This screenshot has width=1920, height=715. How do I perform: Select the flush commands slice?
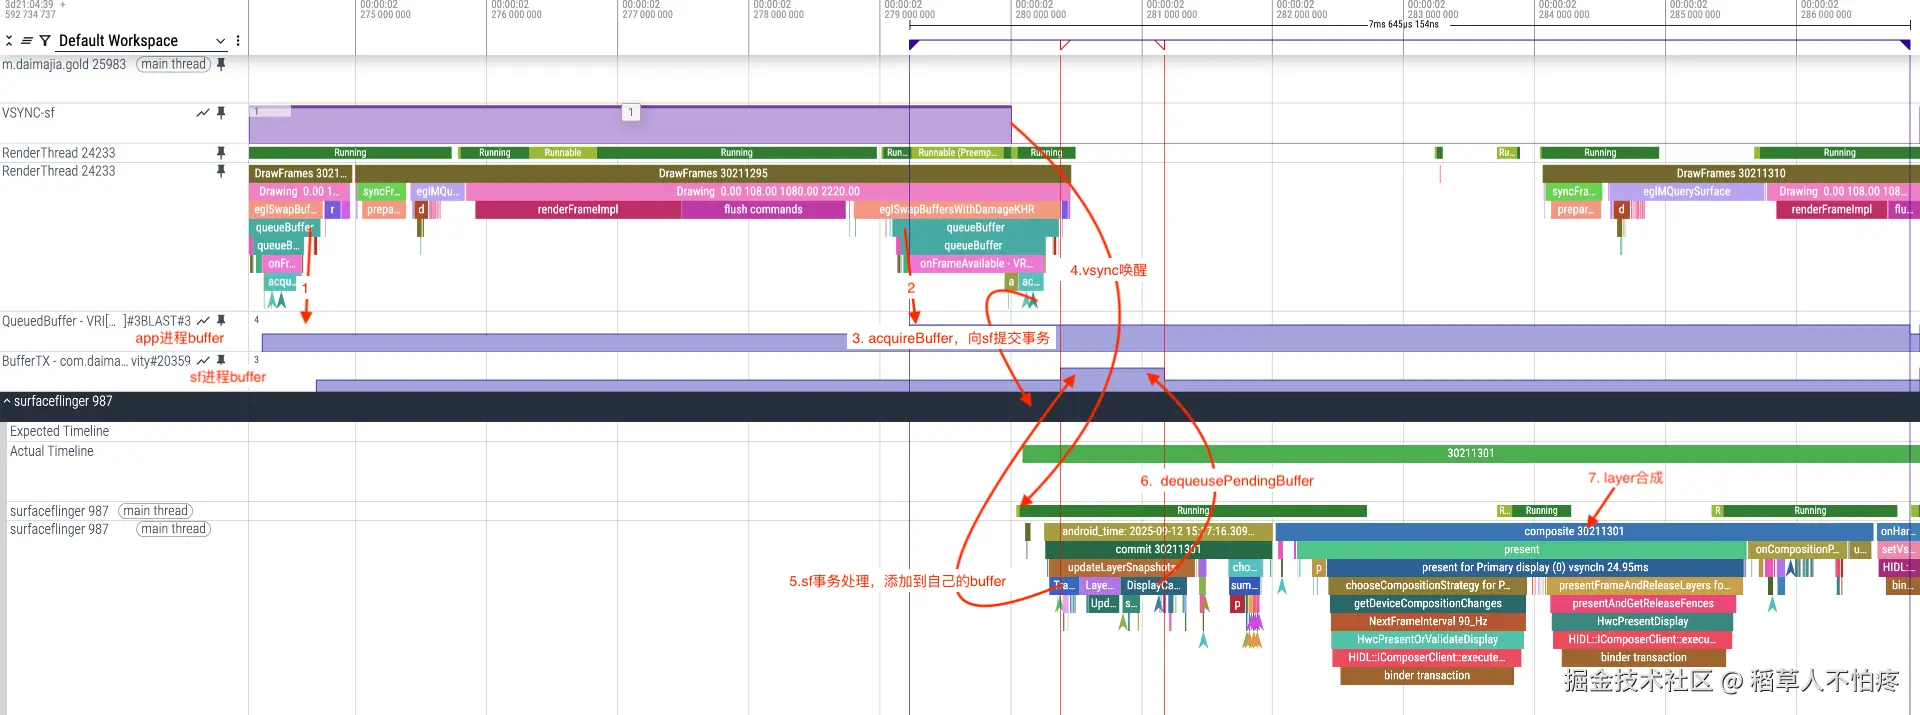(x=763, y=210)
